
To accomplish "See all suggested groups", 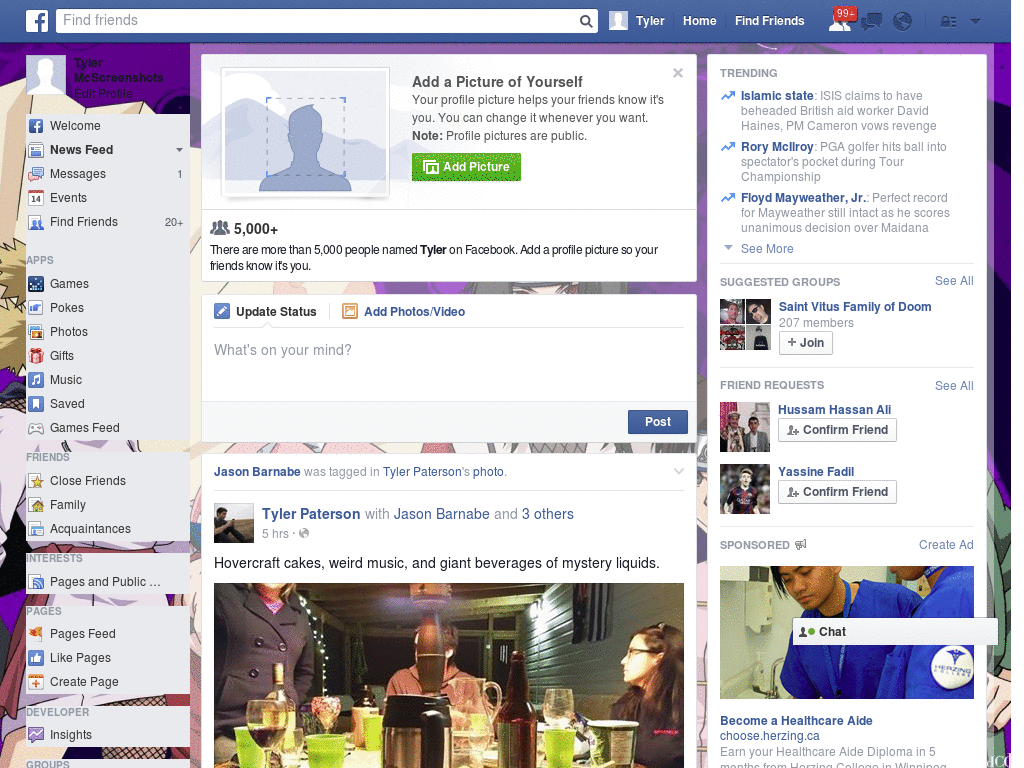I will tap(953, 281).
